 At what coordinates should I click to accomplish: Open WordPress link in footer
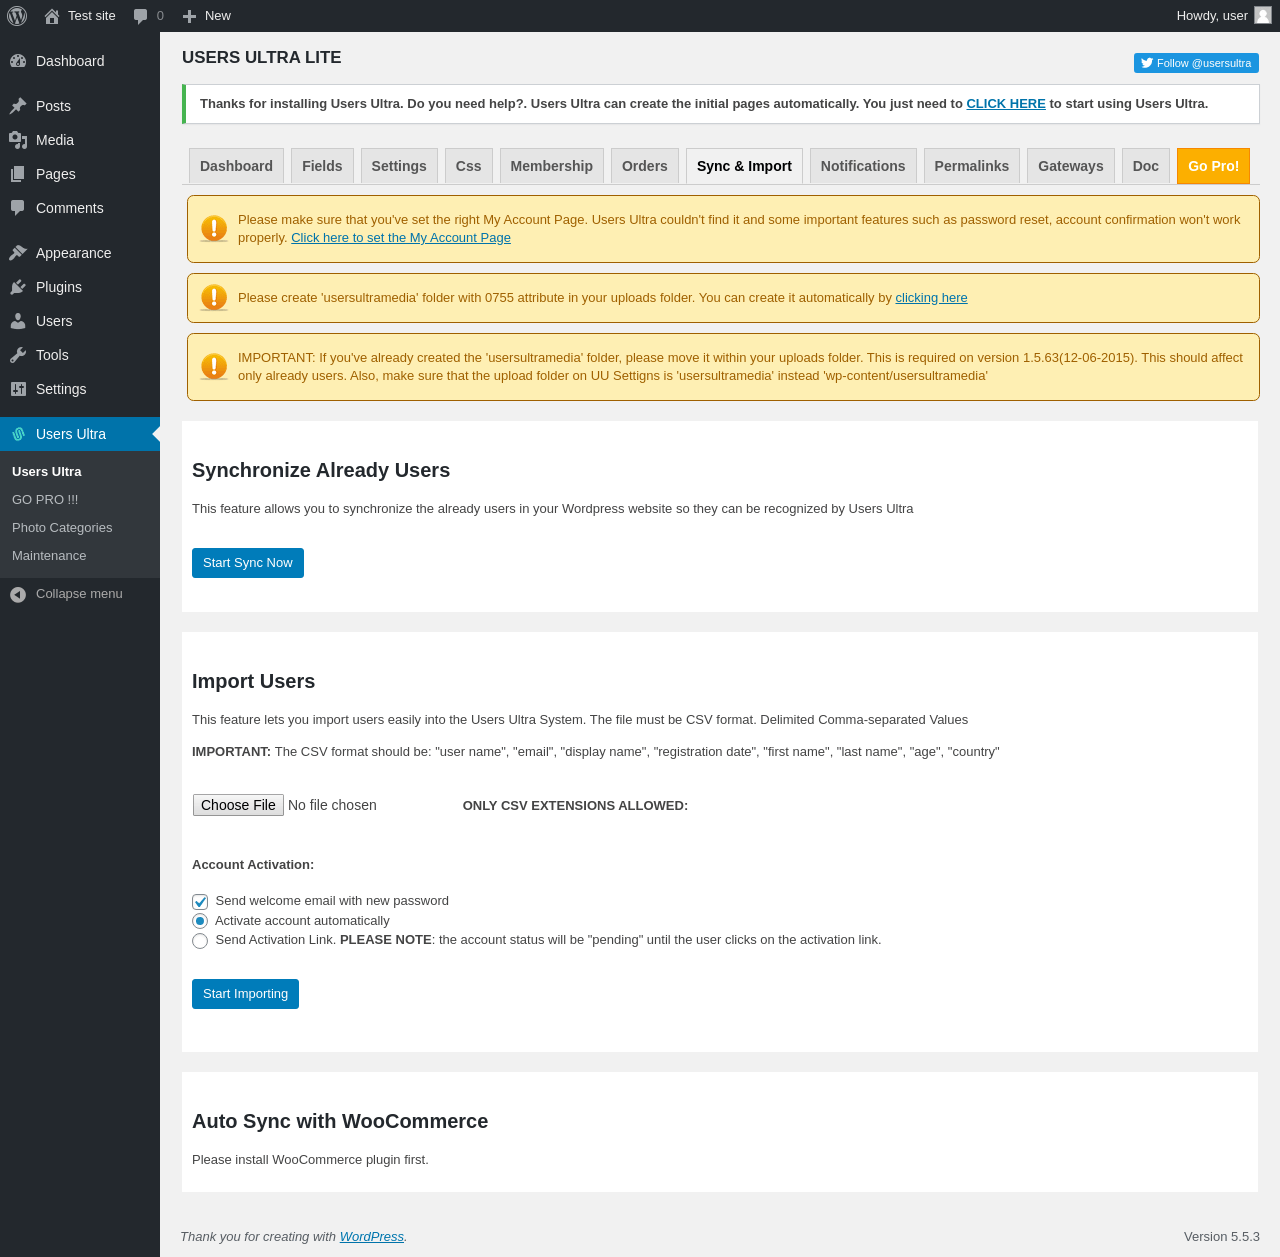pyautogui.click(x=372, y=1237)
